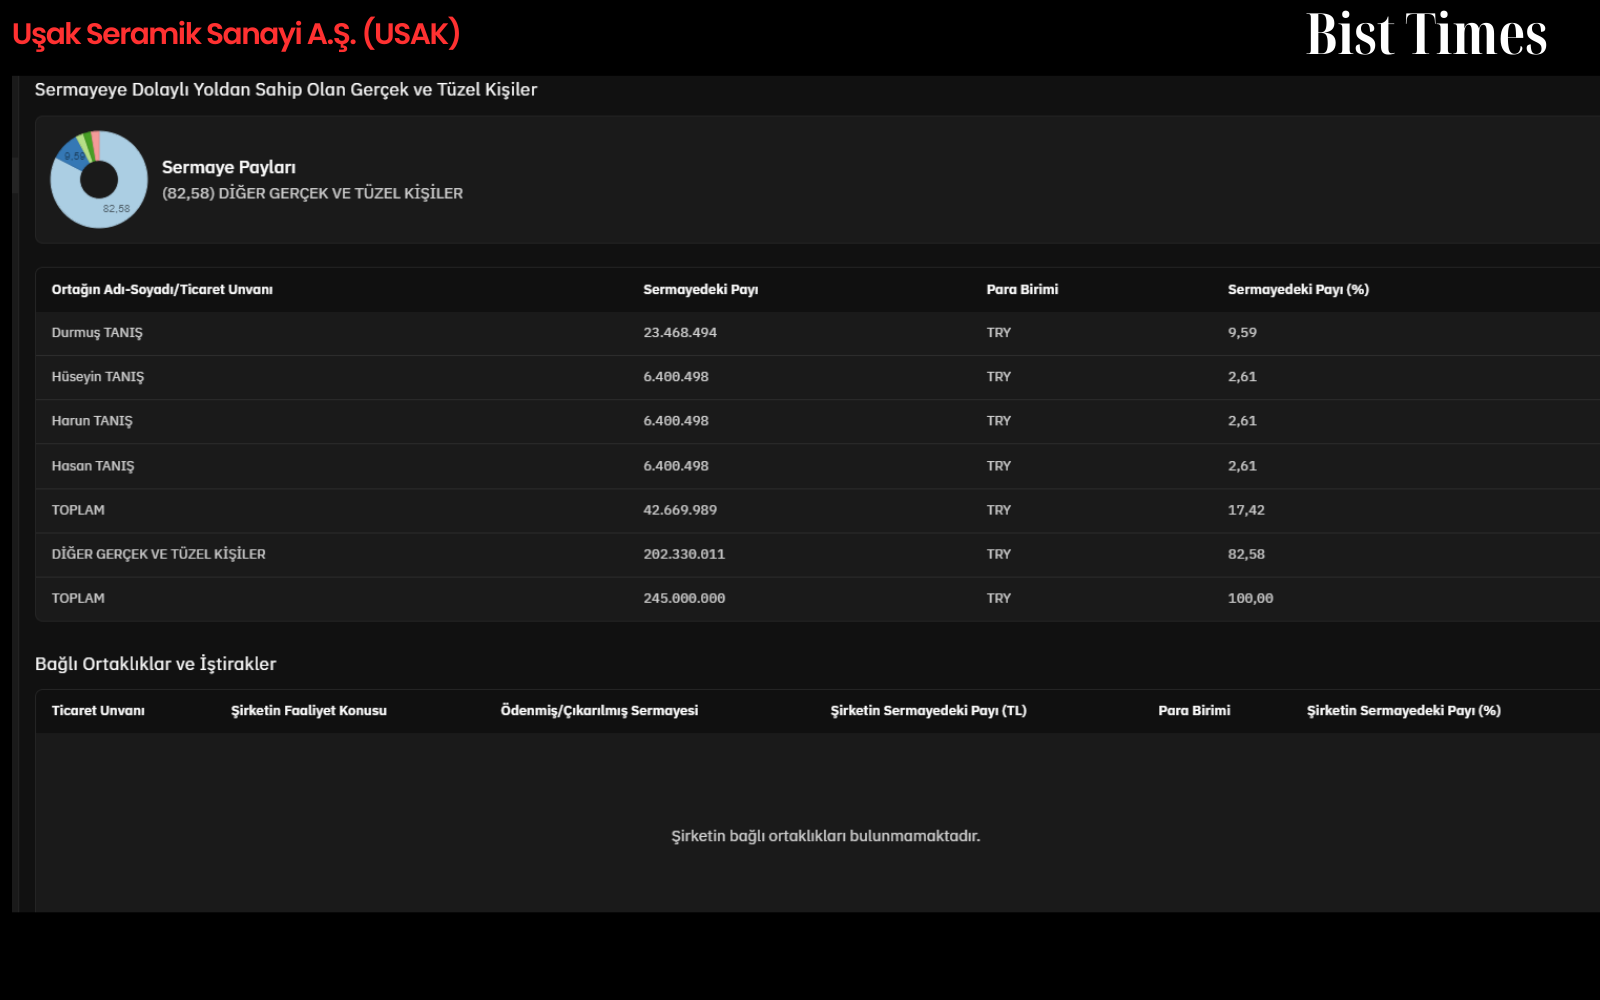Click the value 23.468.494
The height and width of the screenshot is (1000, 1600).
click(680, 333)
